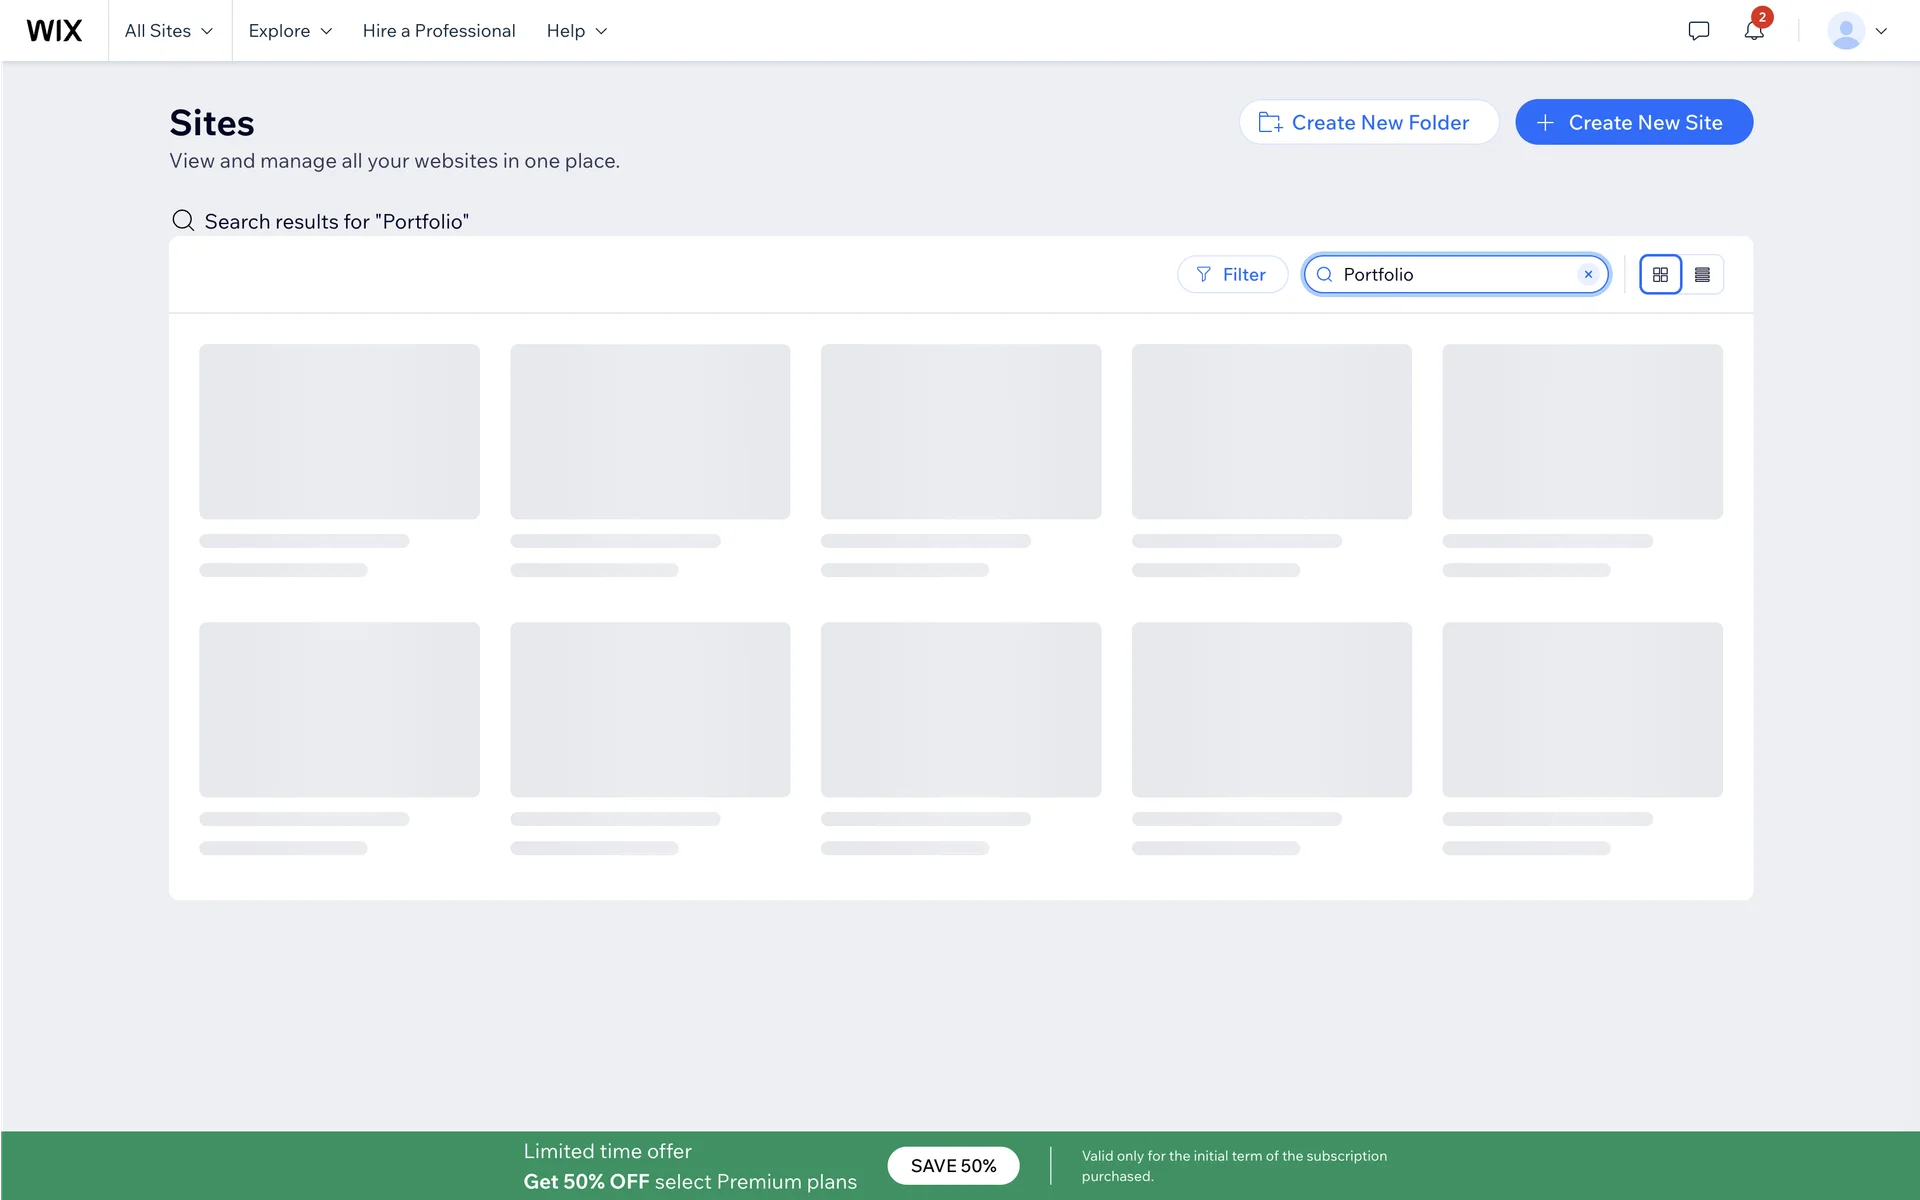Expand the Explore menu
The width and height of the screenshot is (1920, 1200).
290,31
